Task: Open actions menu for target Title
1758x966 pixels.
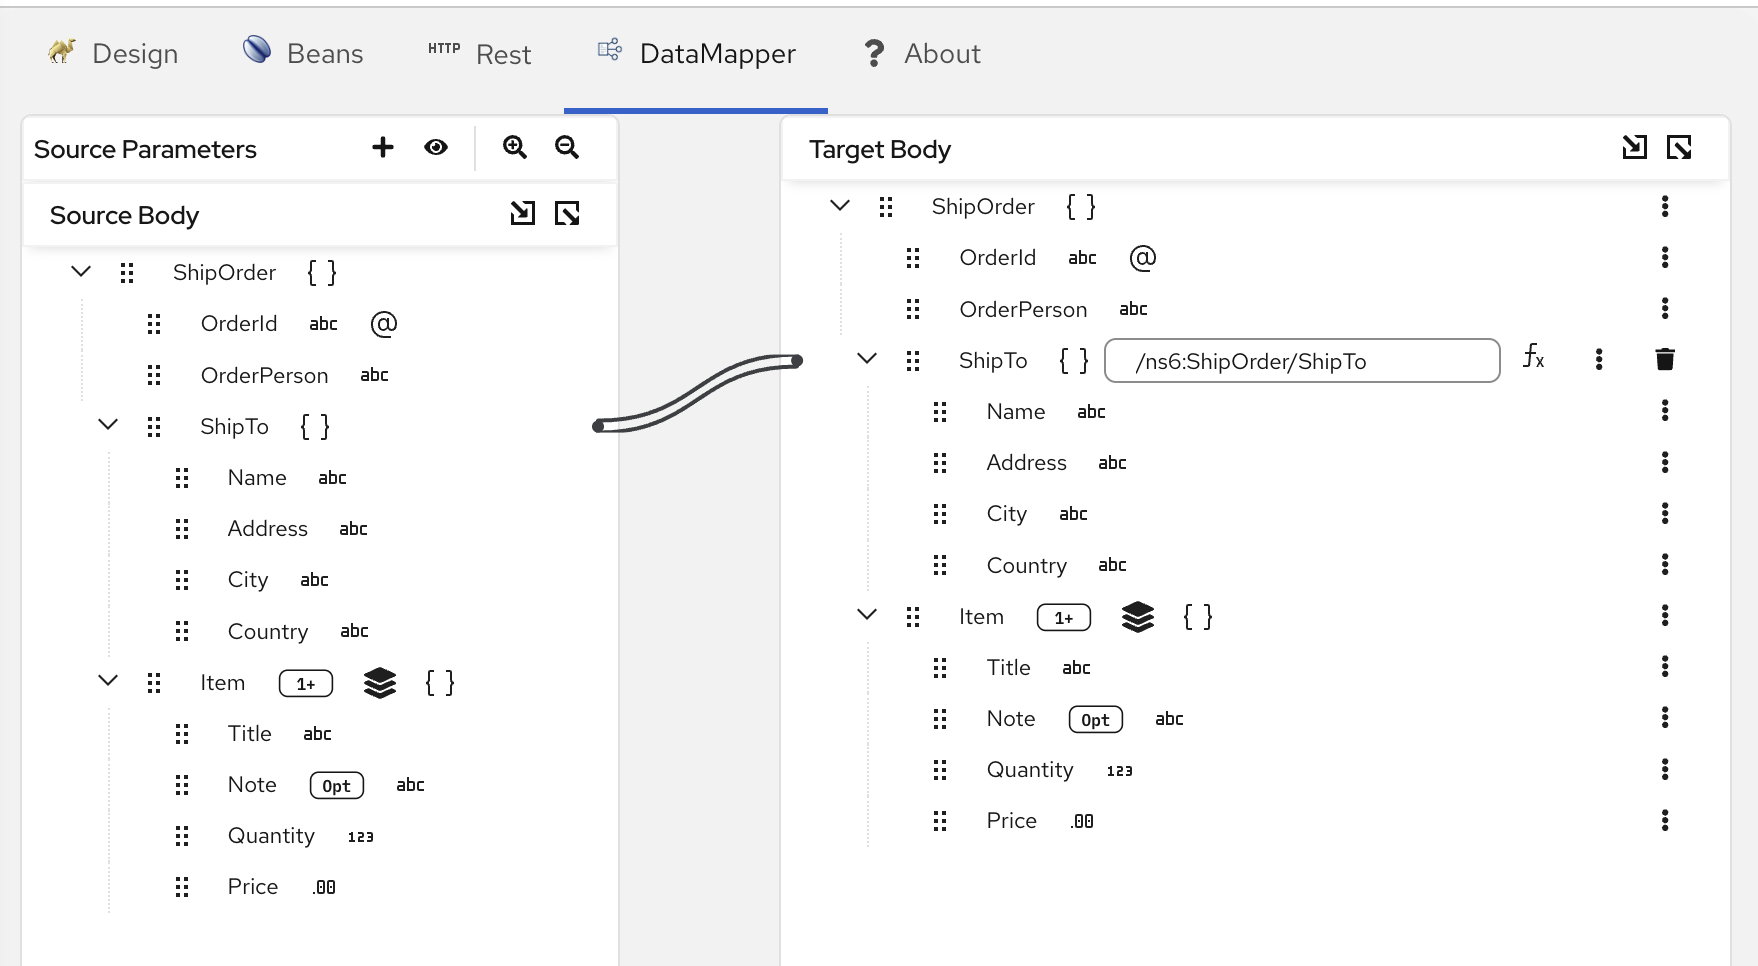Action: click(1665, 666)
